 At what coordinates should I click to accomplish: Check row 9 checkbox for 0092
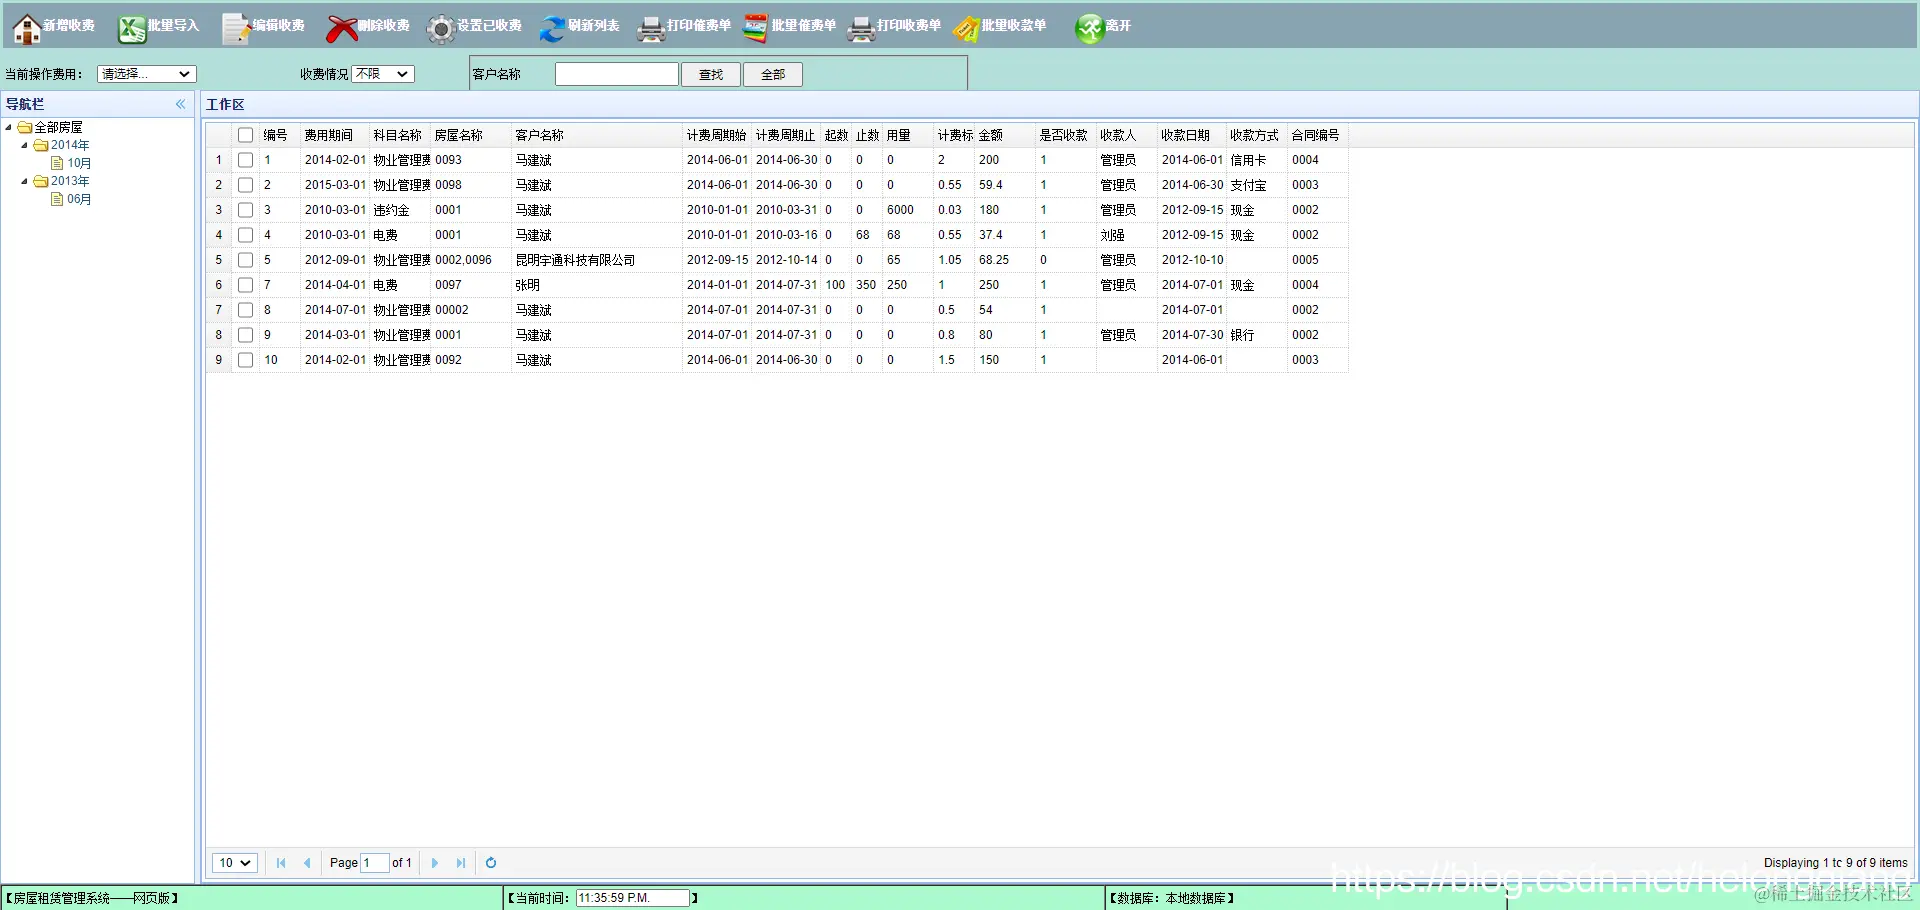[x=245, y=360]
